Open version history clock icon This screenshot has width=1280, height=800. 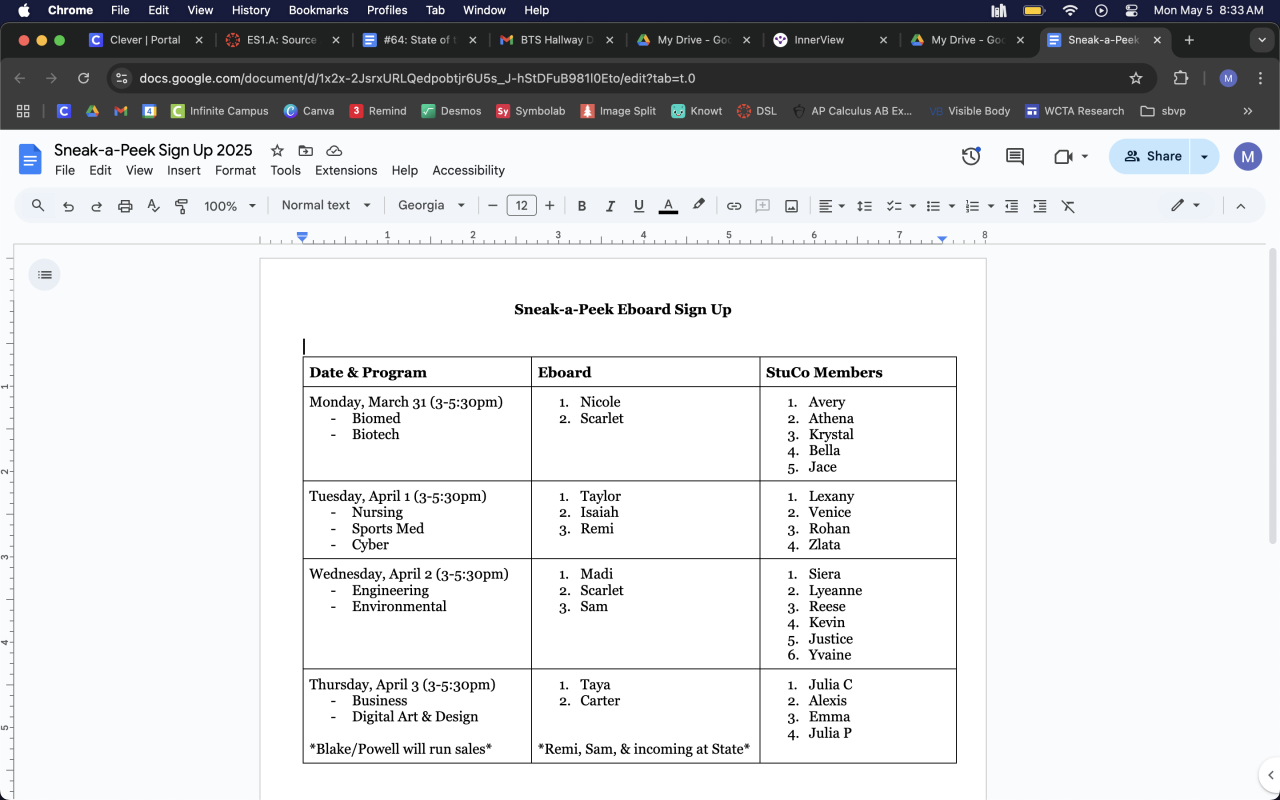click(x=970, y=156)
